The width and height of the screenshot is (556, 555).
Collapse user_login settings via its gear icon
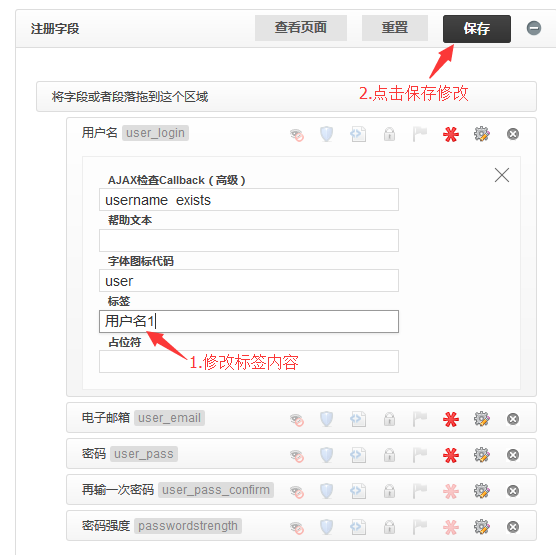482,134
